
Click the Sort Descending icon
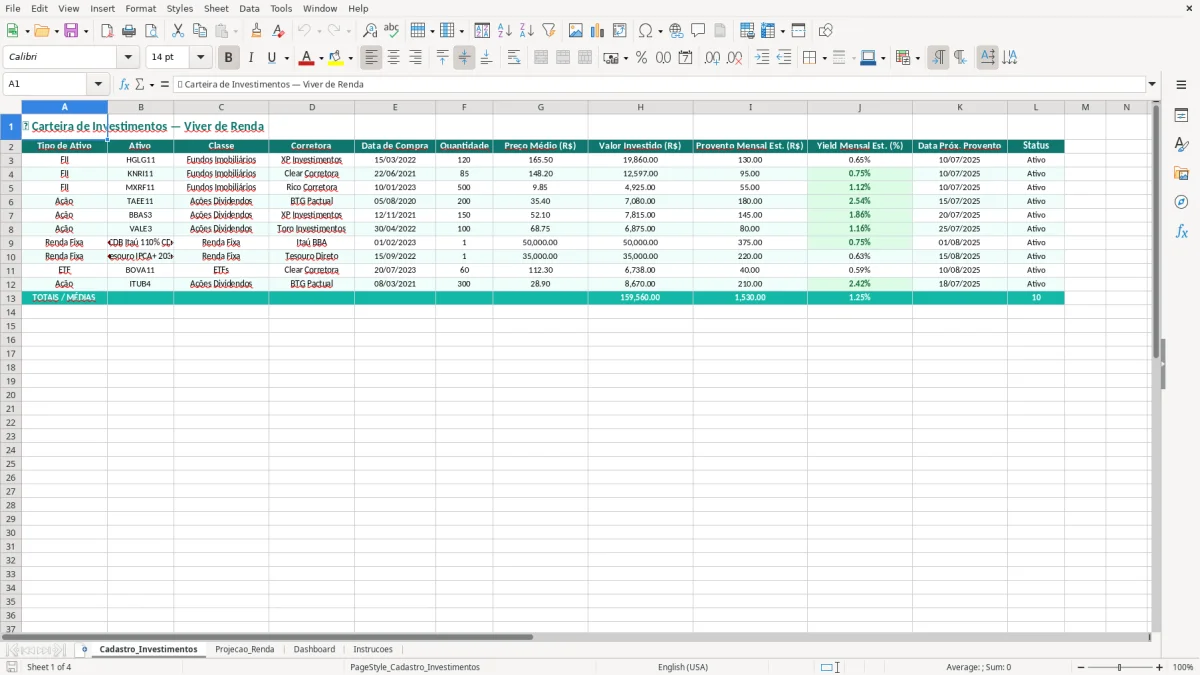coord(526,31)
